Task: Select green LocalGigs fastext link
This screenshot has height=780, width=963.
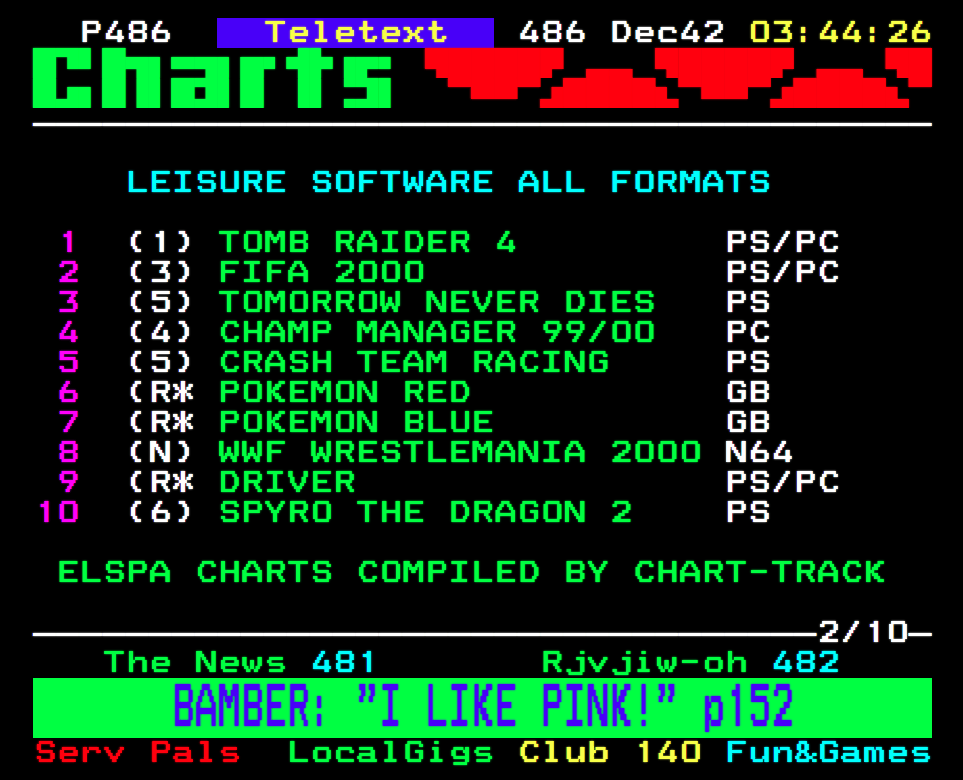Action: (391, 753)
